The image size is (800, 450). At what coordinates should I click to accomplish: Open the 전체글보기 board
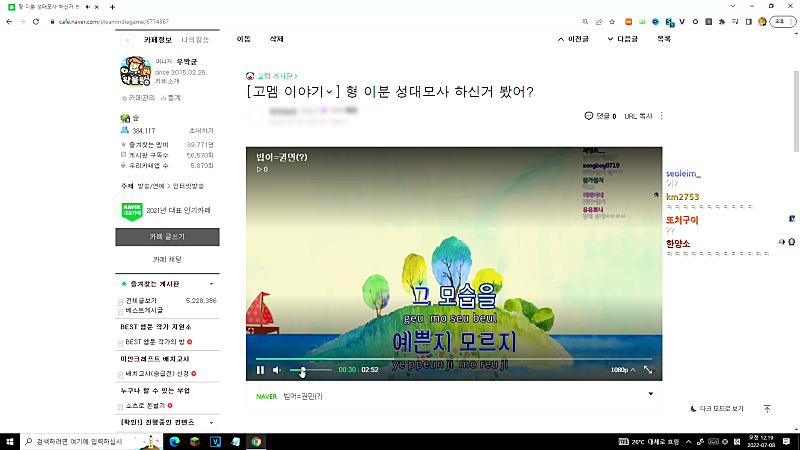coord(141,301)
